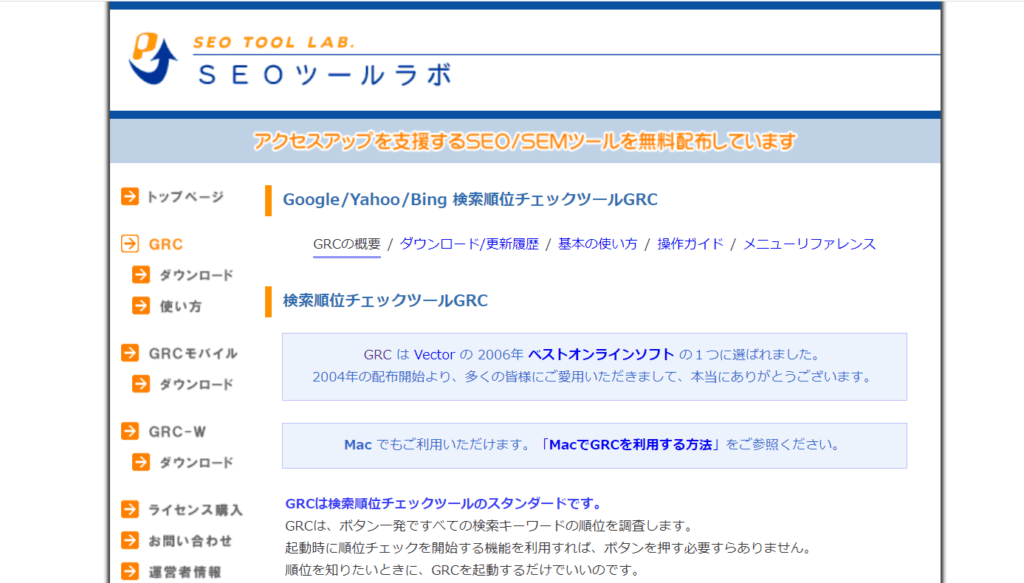Open the 基本の使い方 link

598,244
